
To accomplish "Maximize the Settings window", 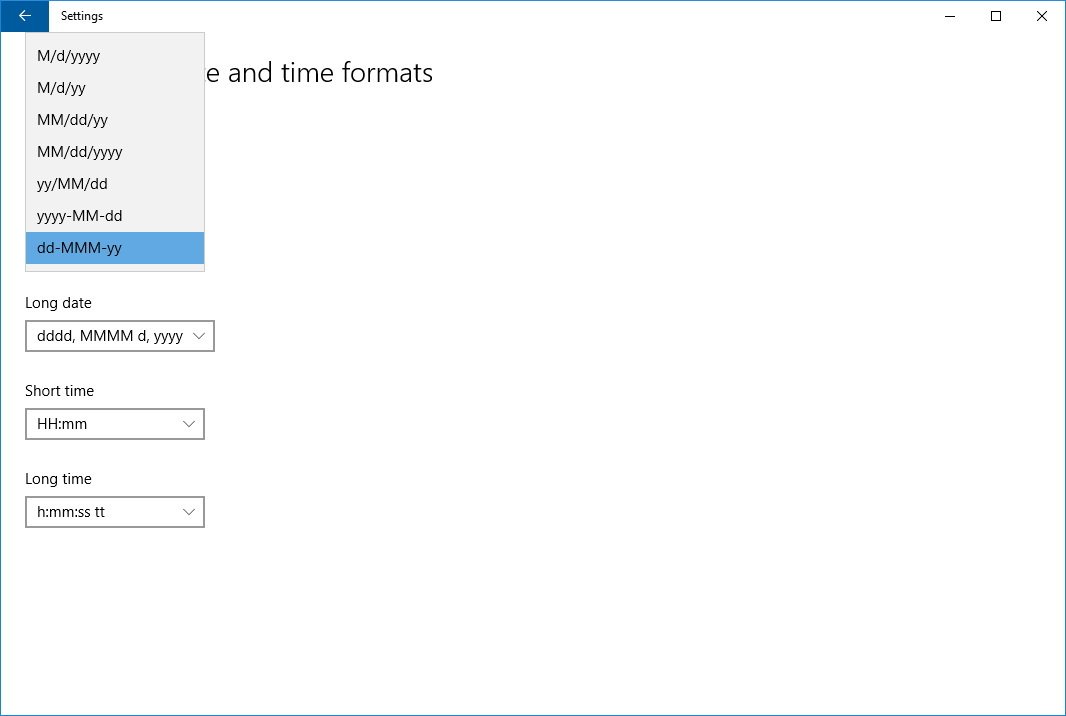I will [x=996, y=16].
